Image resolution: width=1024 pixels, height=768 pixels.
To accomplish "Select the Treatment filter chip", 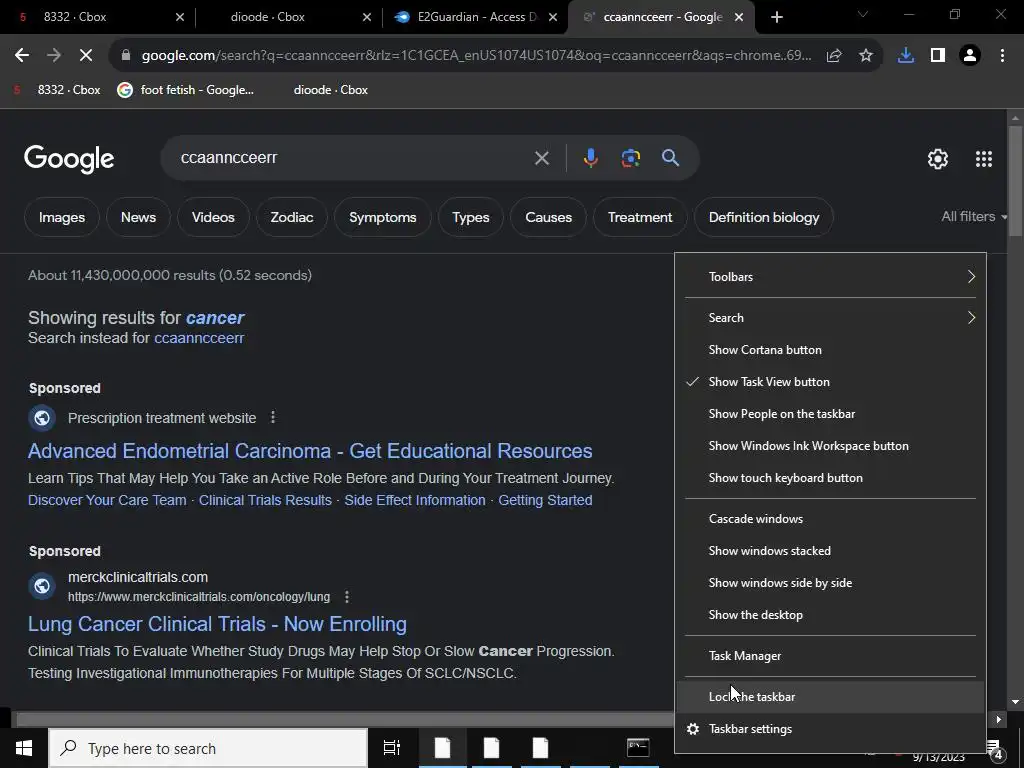I will 640,217.
